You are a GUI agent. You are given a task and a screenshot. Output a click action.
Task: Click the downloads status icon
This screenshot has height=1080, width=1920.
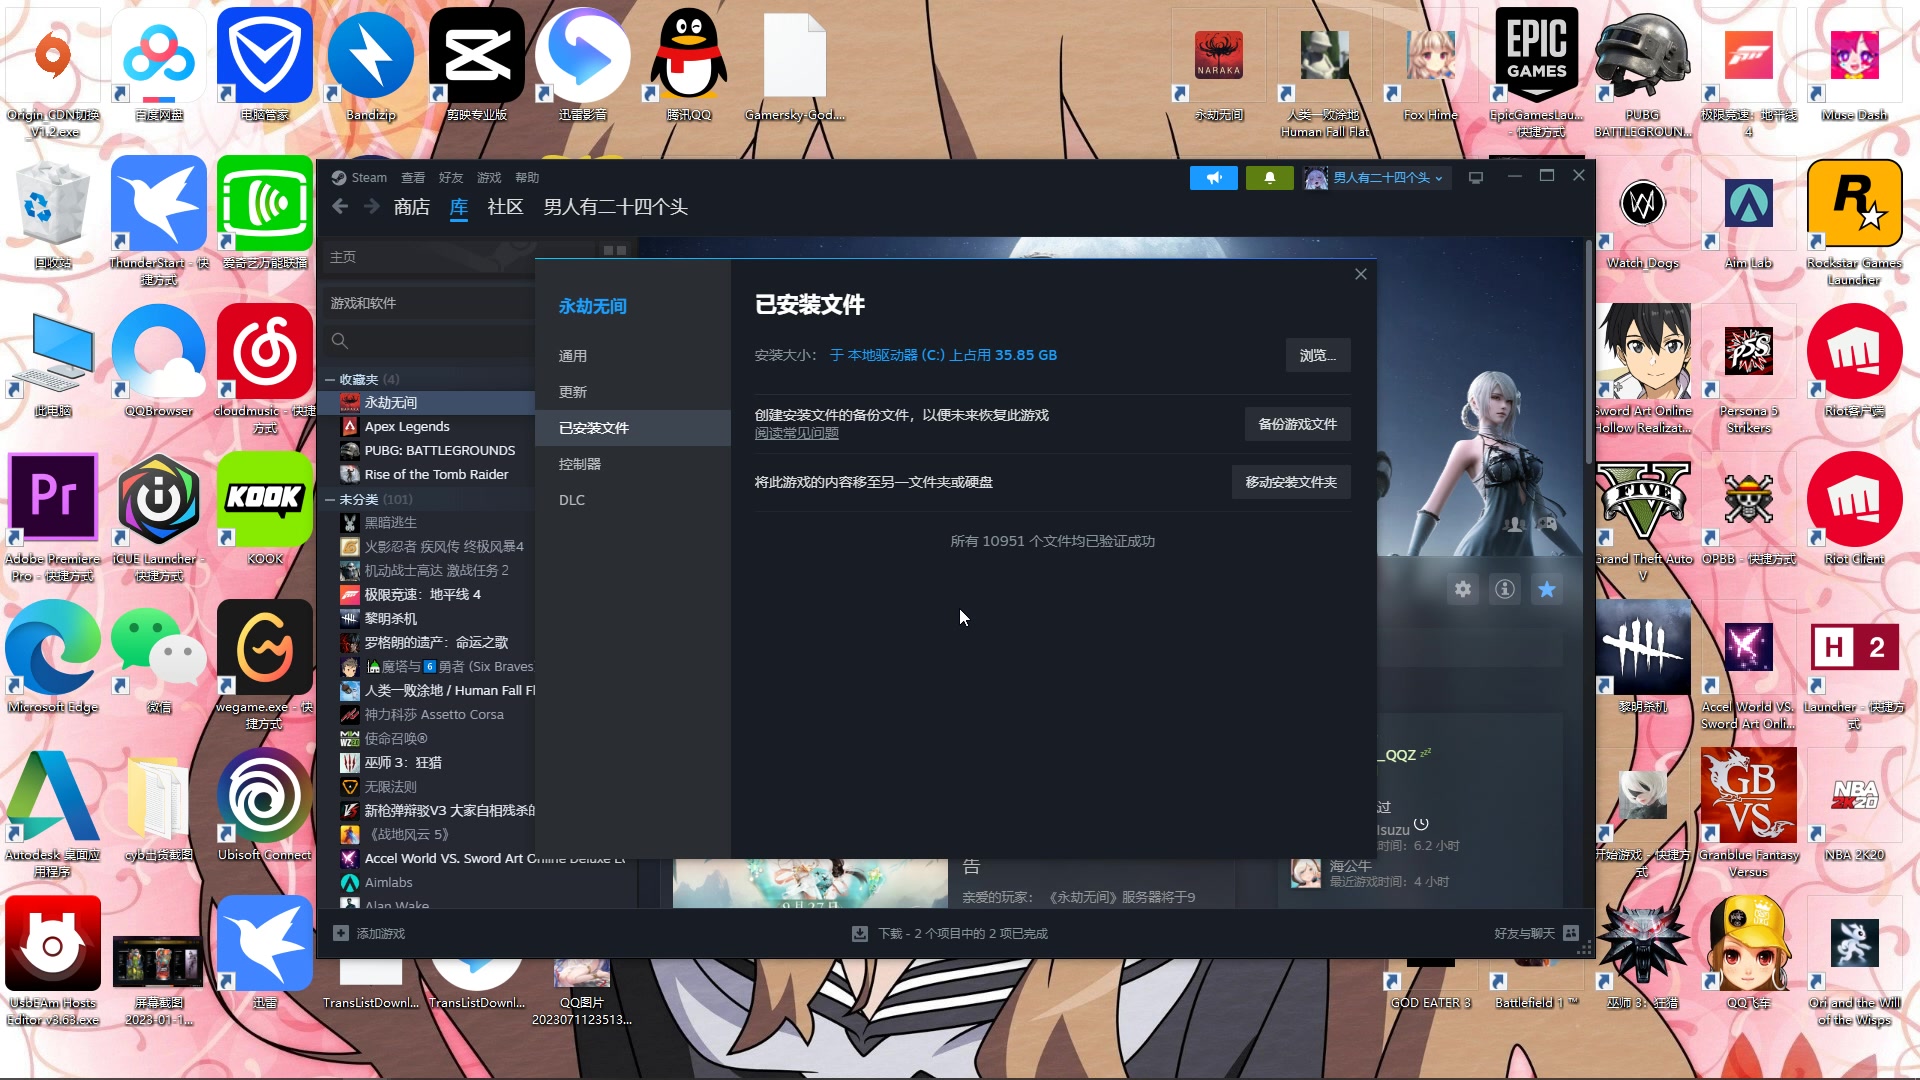tap(859, 933)
